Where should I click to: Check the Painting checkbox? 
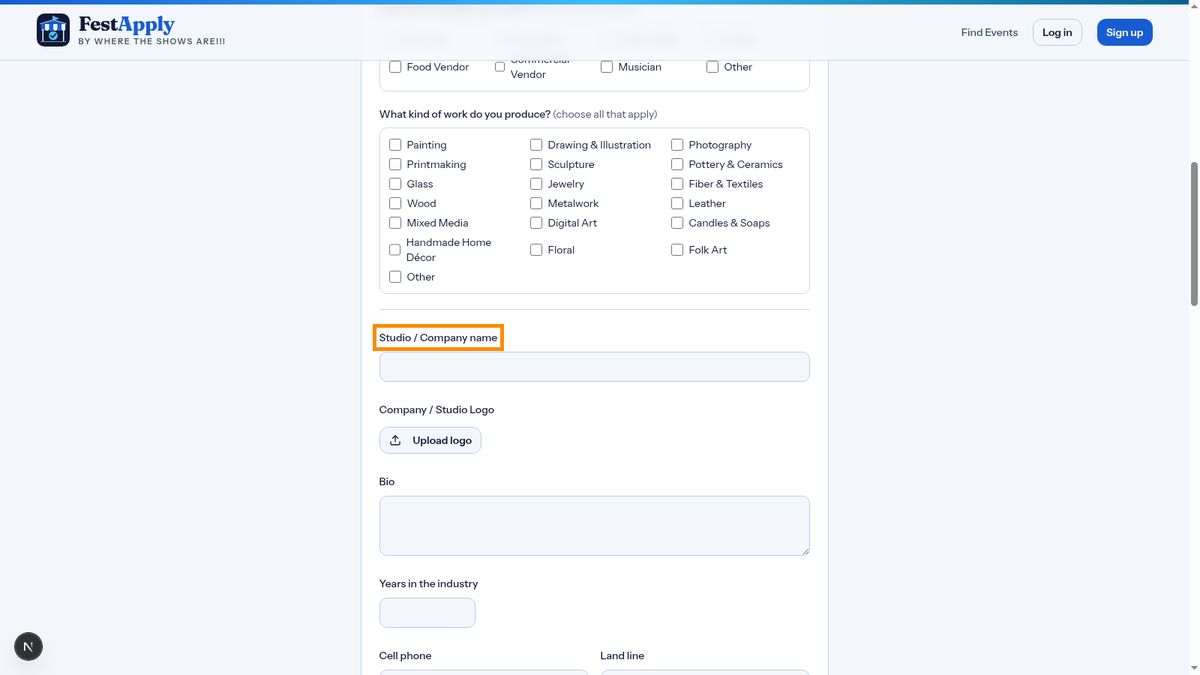[x=395, y=145]
